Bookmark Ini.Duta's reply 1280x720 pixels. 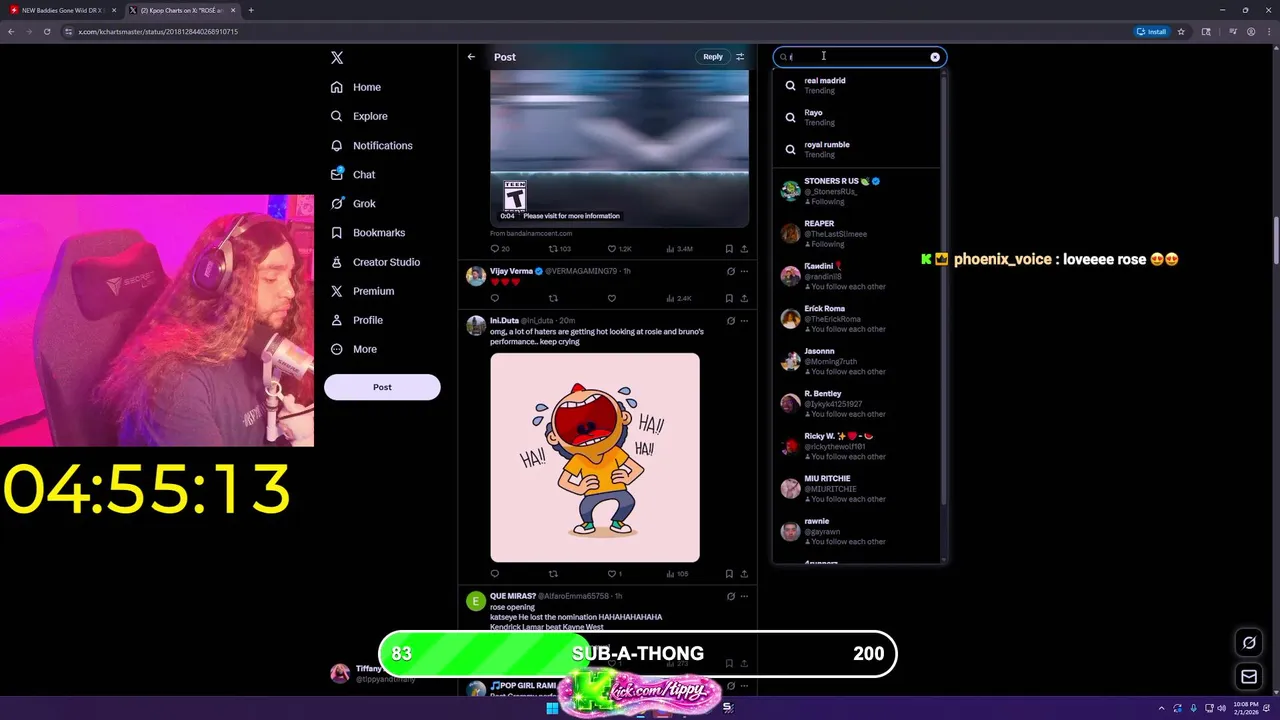tap(729, 574)
